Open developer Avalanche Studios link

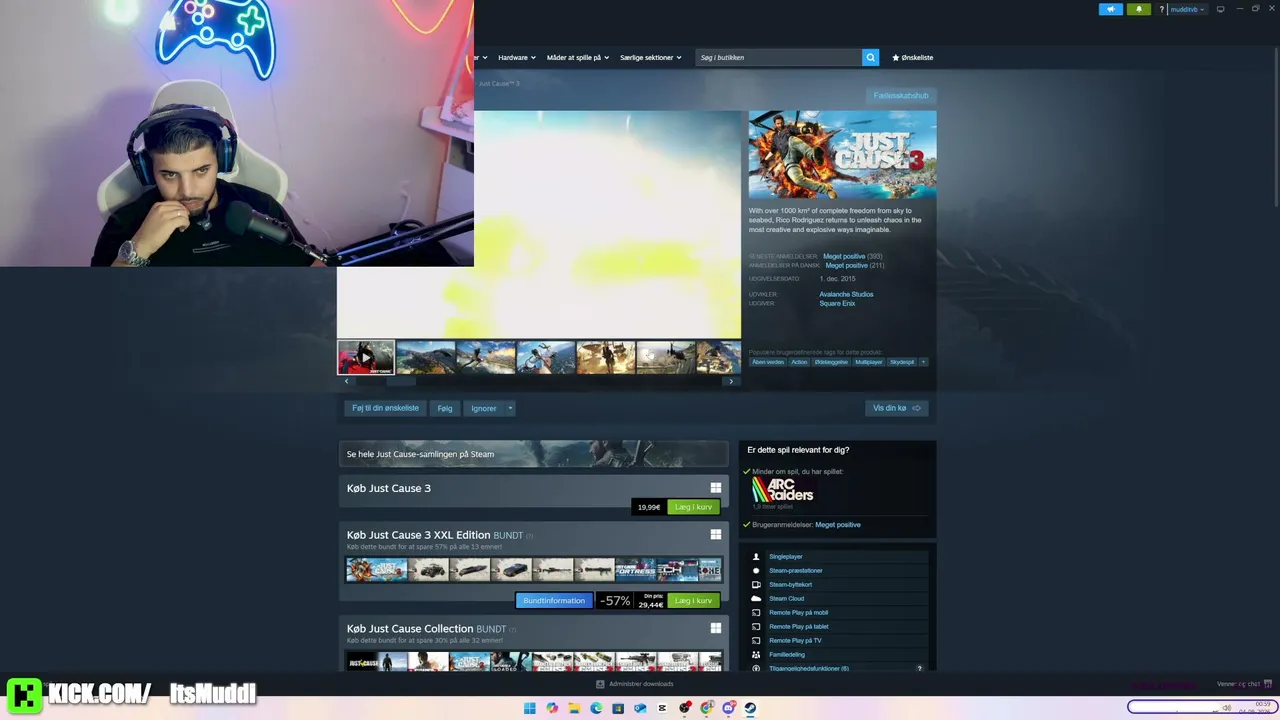point(846,294)
